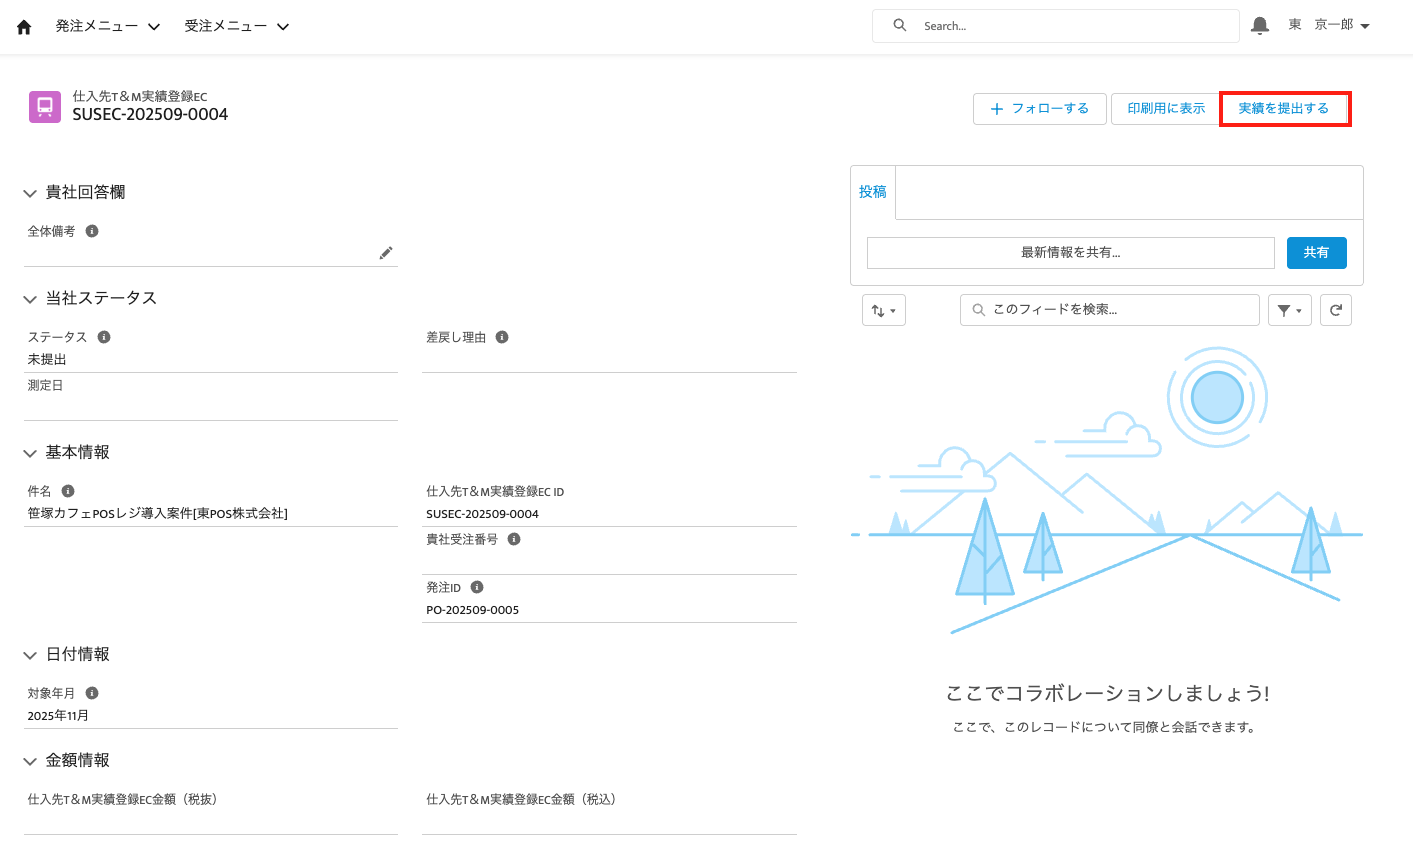The image size is (1413, 848).
Task: Click the 仕入先T&M実績登録EC金額（税込） label
Action: tap(521, 799)
